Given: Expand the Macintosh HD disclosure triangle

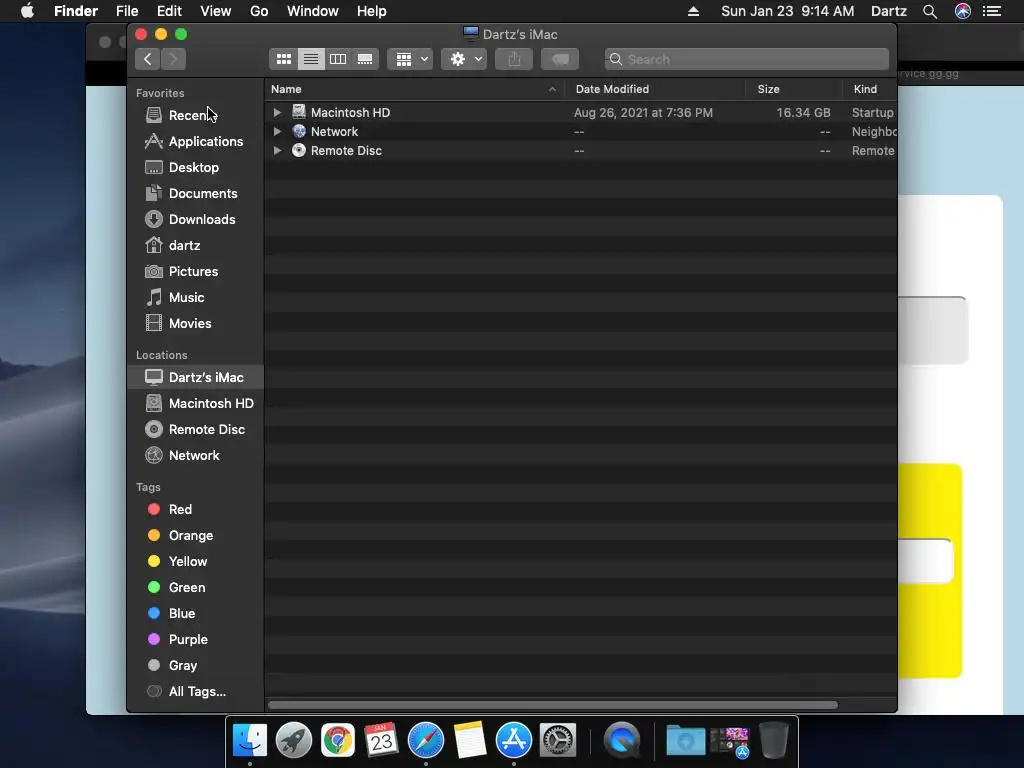Looking at the screenshot, I should (x=278, y=112).
